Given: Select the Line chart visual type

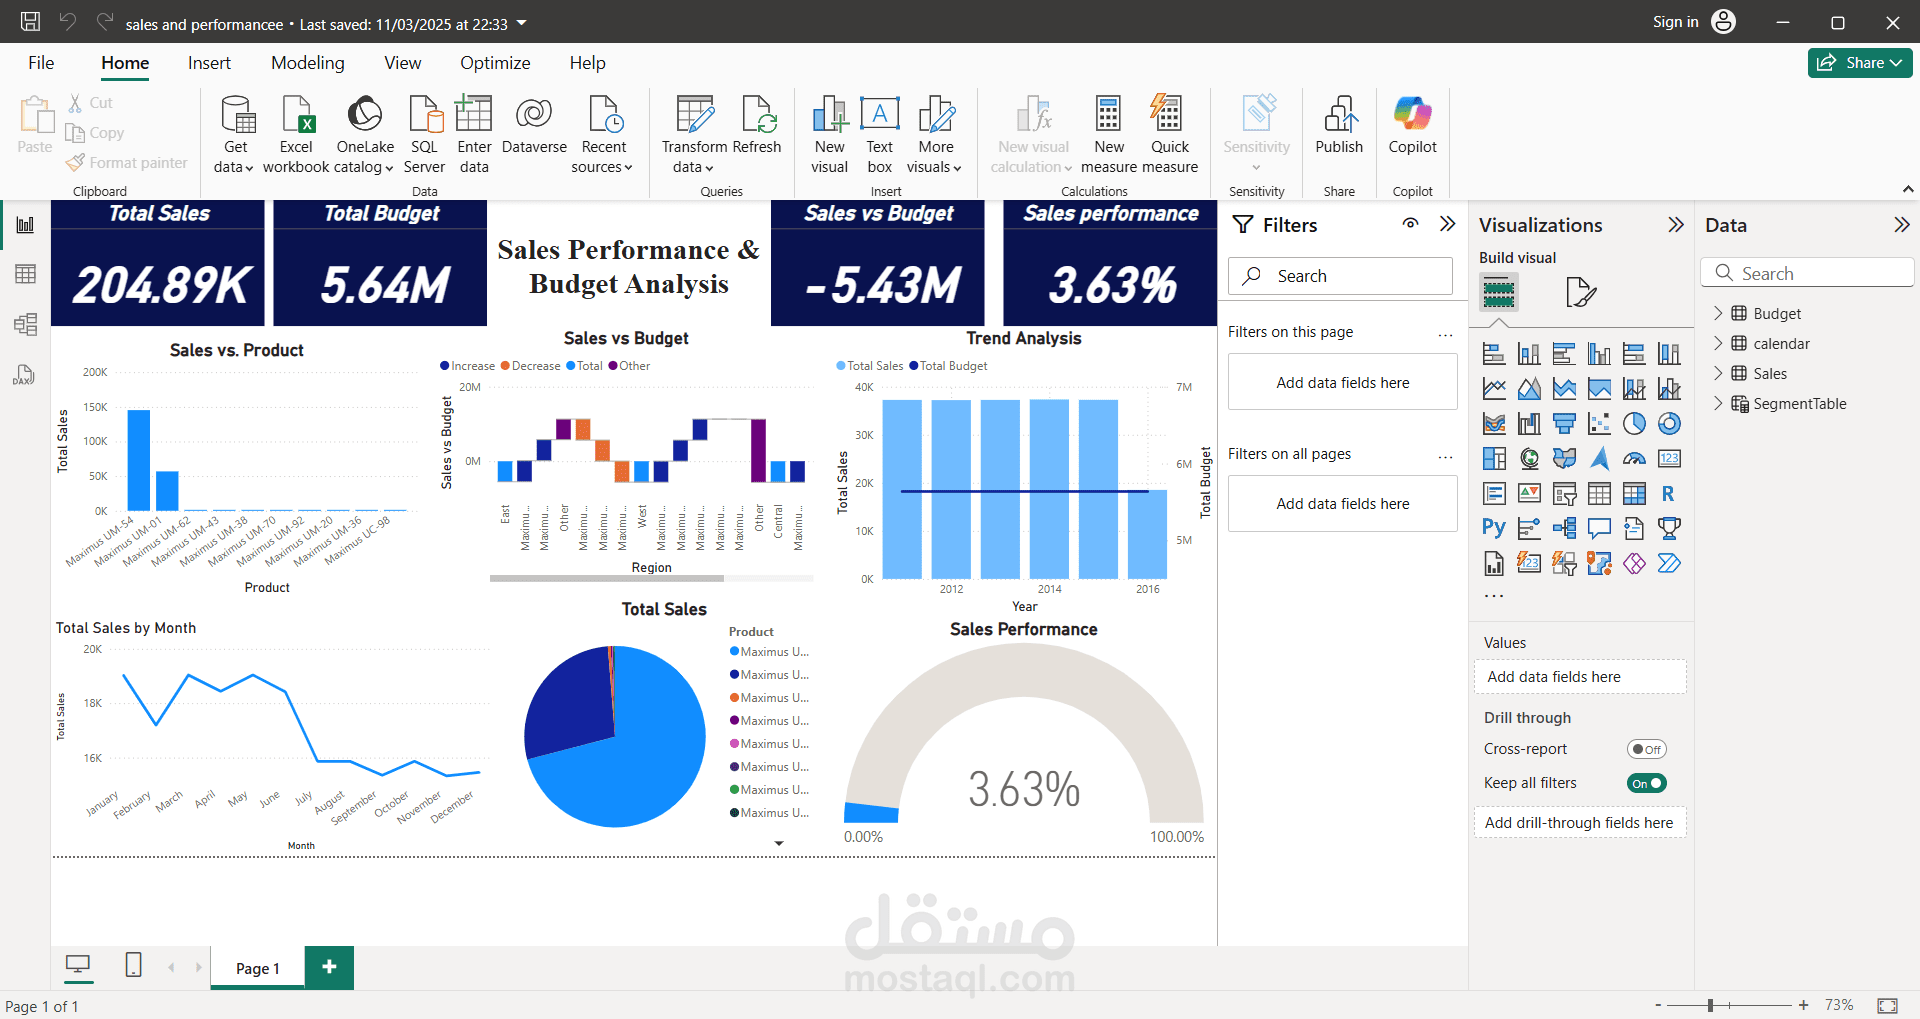Looking at the screenshot, I should (x=1494, y=389).
